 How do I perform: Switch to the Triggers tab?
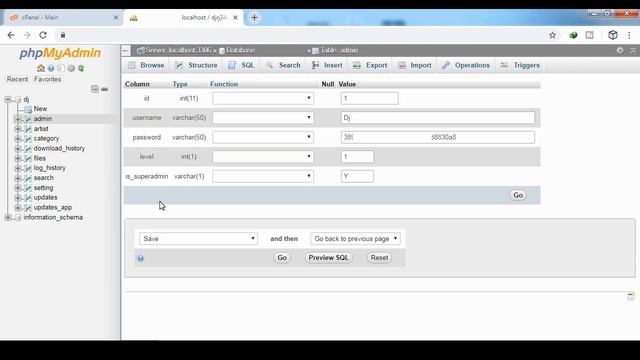[x=520, y=65]
